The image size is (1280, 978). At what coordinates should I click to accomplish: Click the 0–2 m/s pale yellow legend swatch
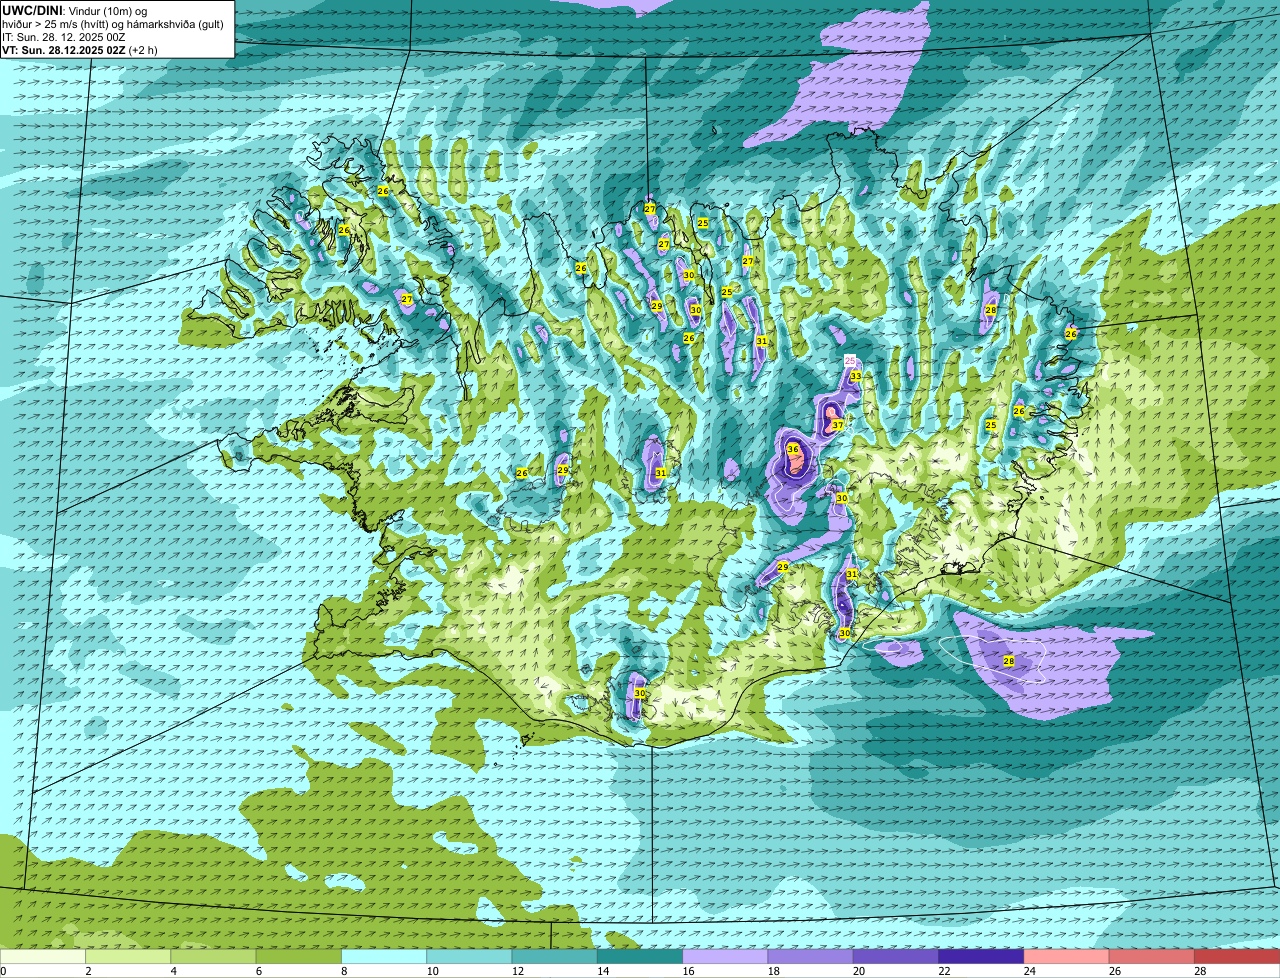44,957
